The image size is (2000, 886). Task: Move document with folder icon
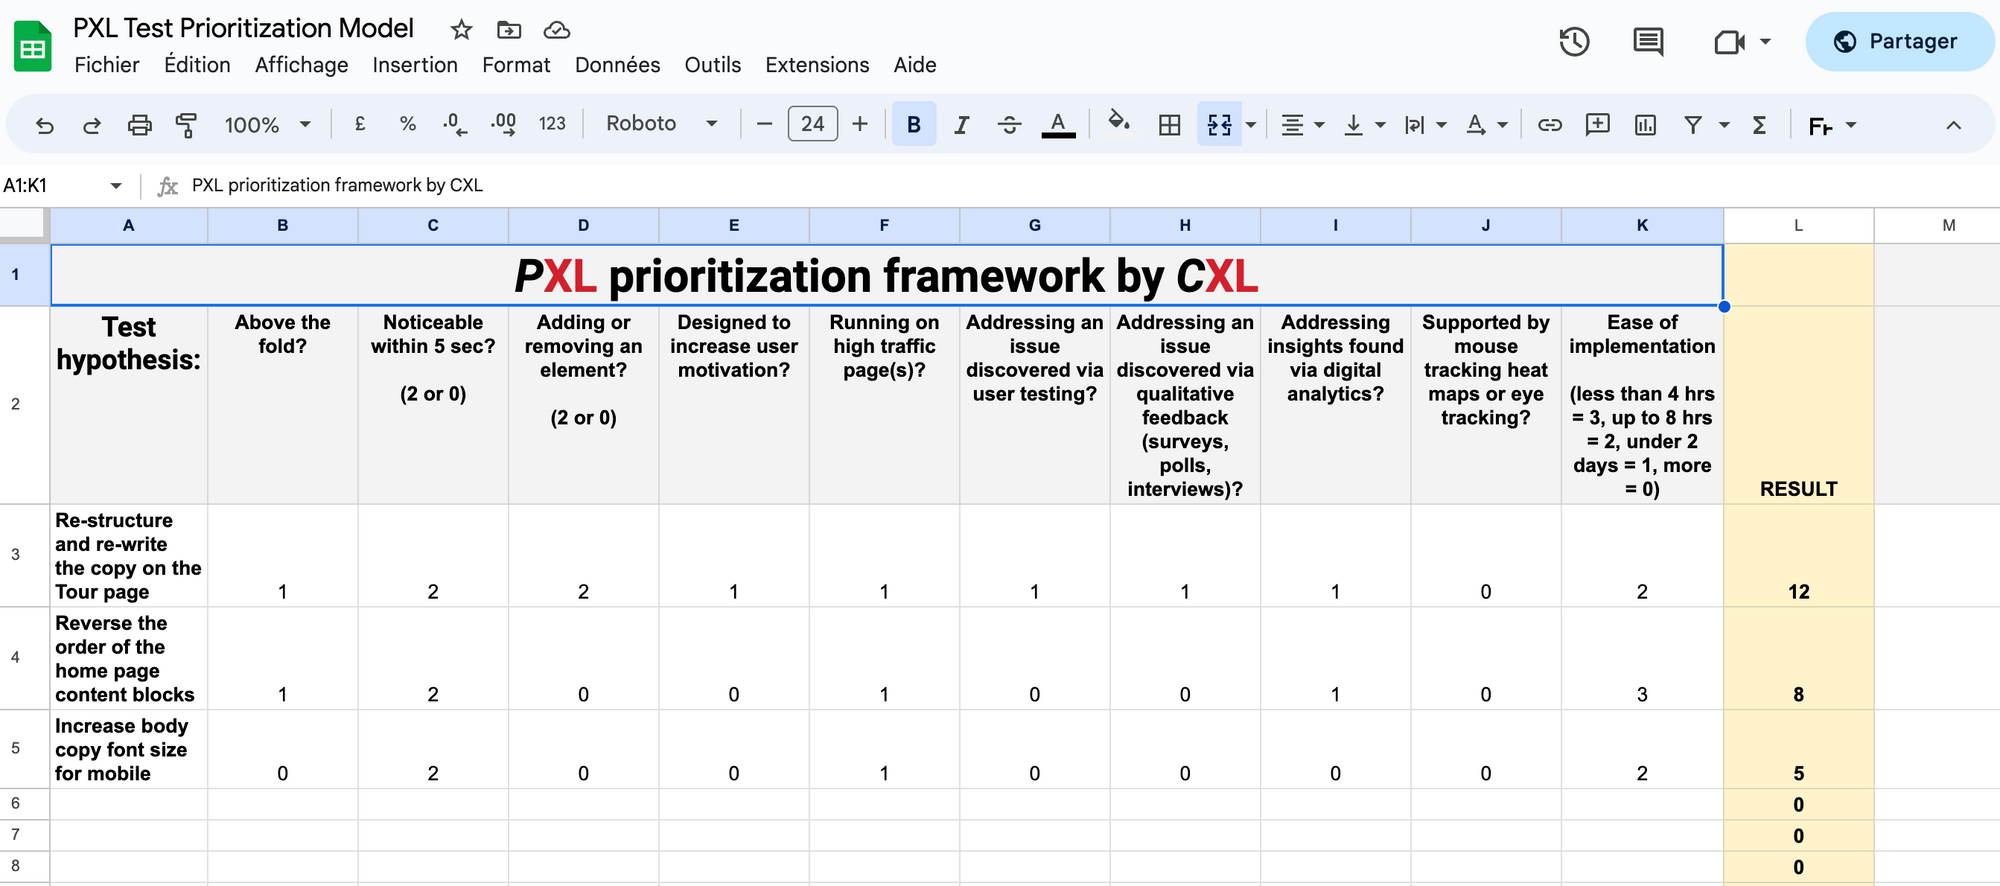click(509, 30)
